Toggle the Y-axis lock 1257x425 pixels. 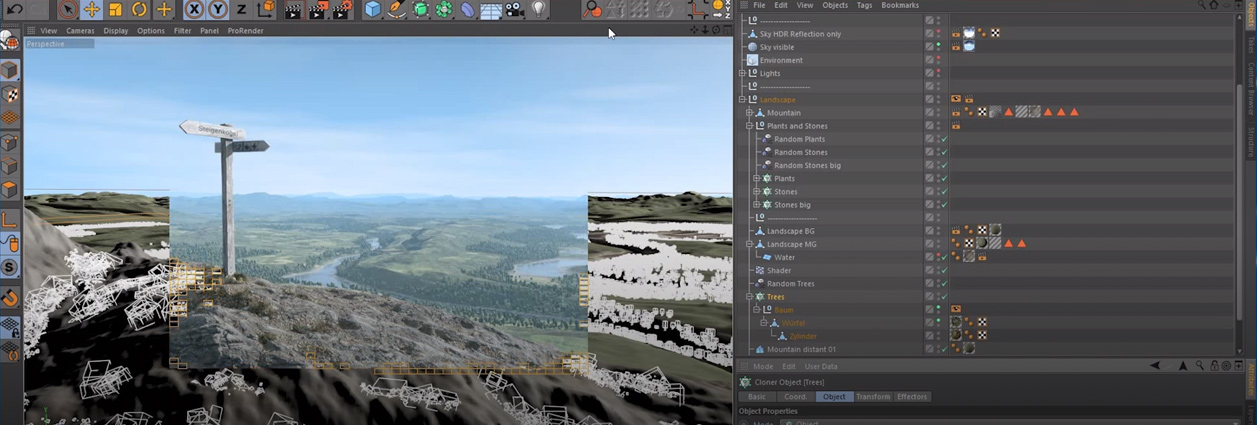[x=217, y=9]
